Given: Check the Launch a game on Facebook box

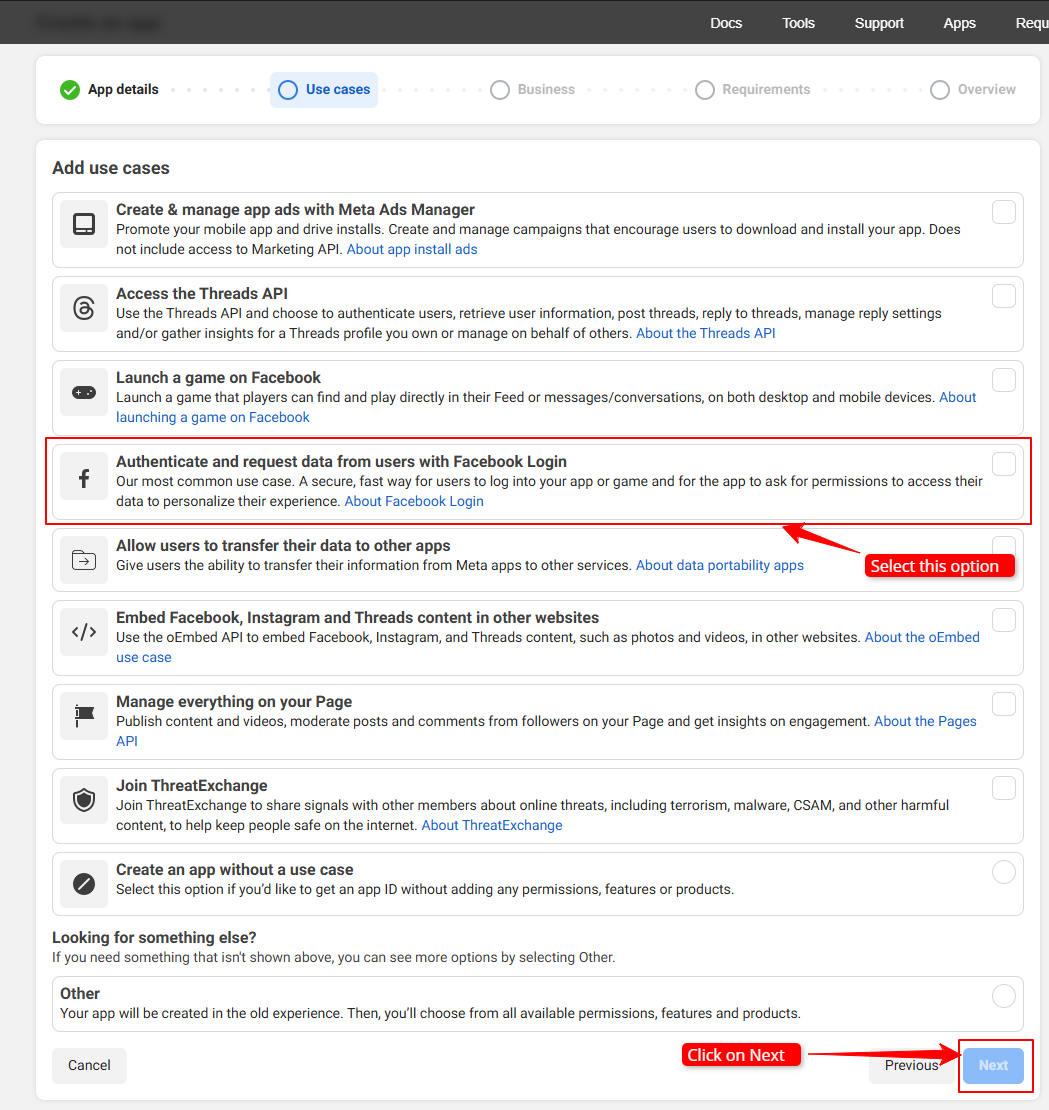Looking at the screenshot, I should point(1003,380).
